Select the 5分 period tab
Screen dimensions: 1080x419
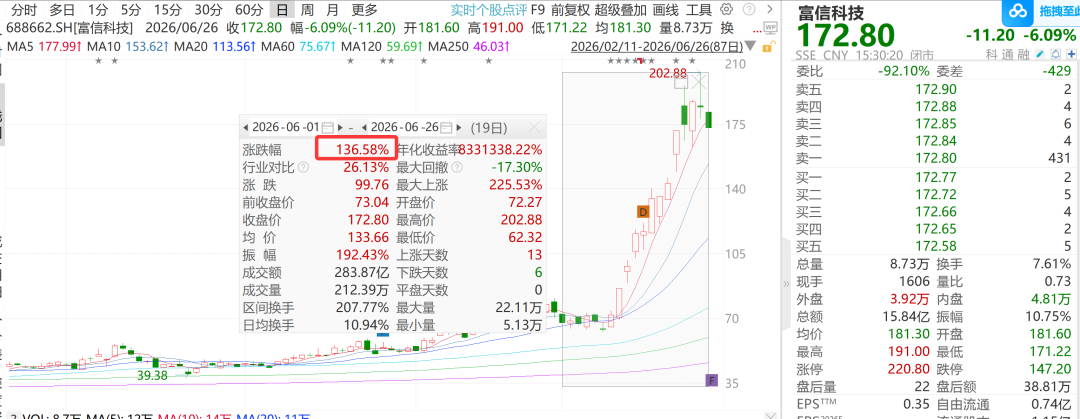130,10
